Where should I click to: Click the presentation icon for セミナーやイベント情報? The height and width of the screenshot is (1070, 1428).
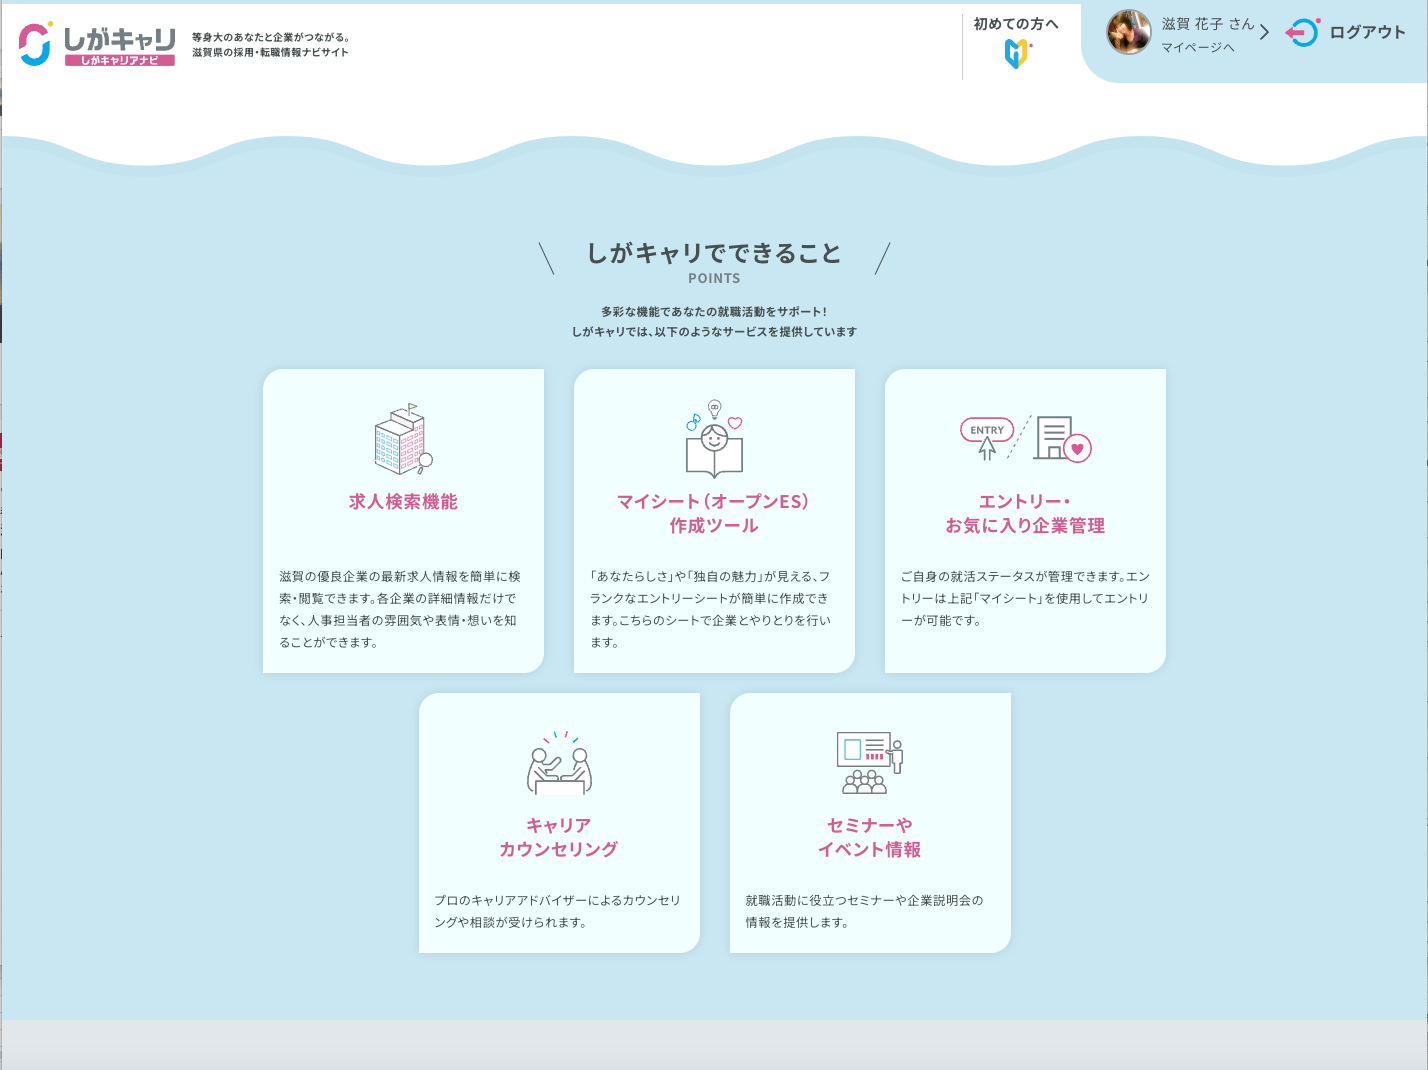[x=870, y=763]
